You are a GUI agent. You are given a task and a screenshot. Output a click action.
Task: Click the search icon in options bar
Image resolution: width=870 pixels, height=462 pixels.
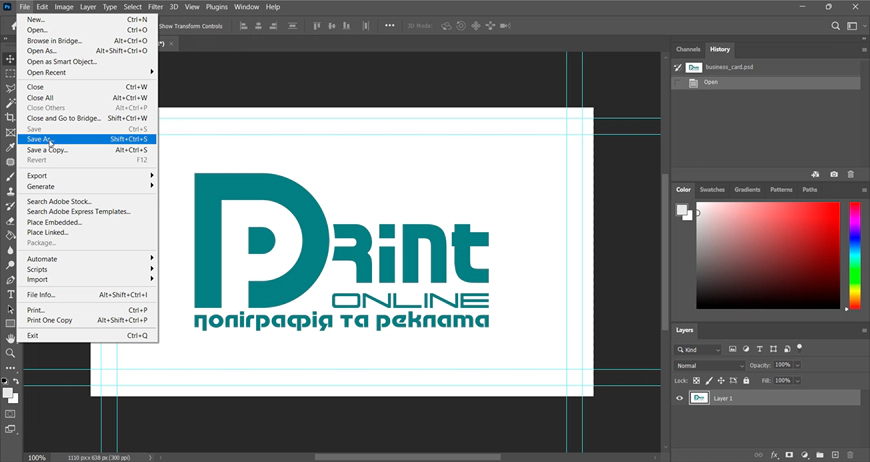[835, 26]
